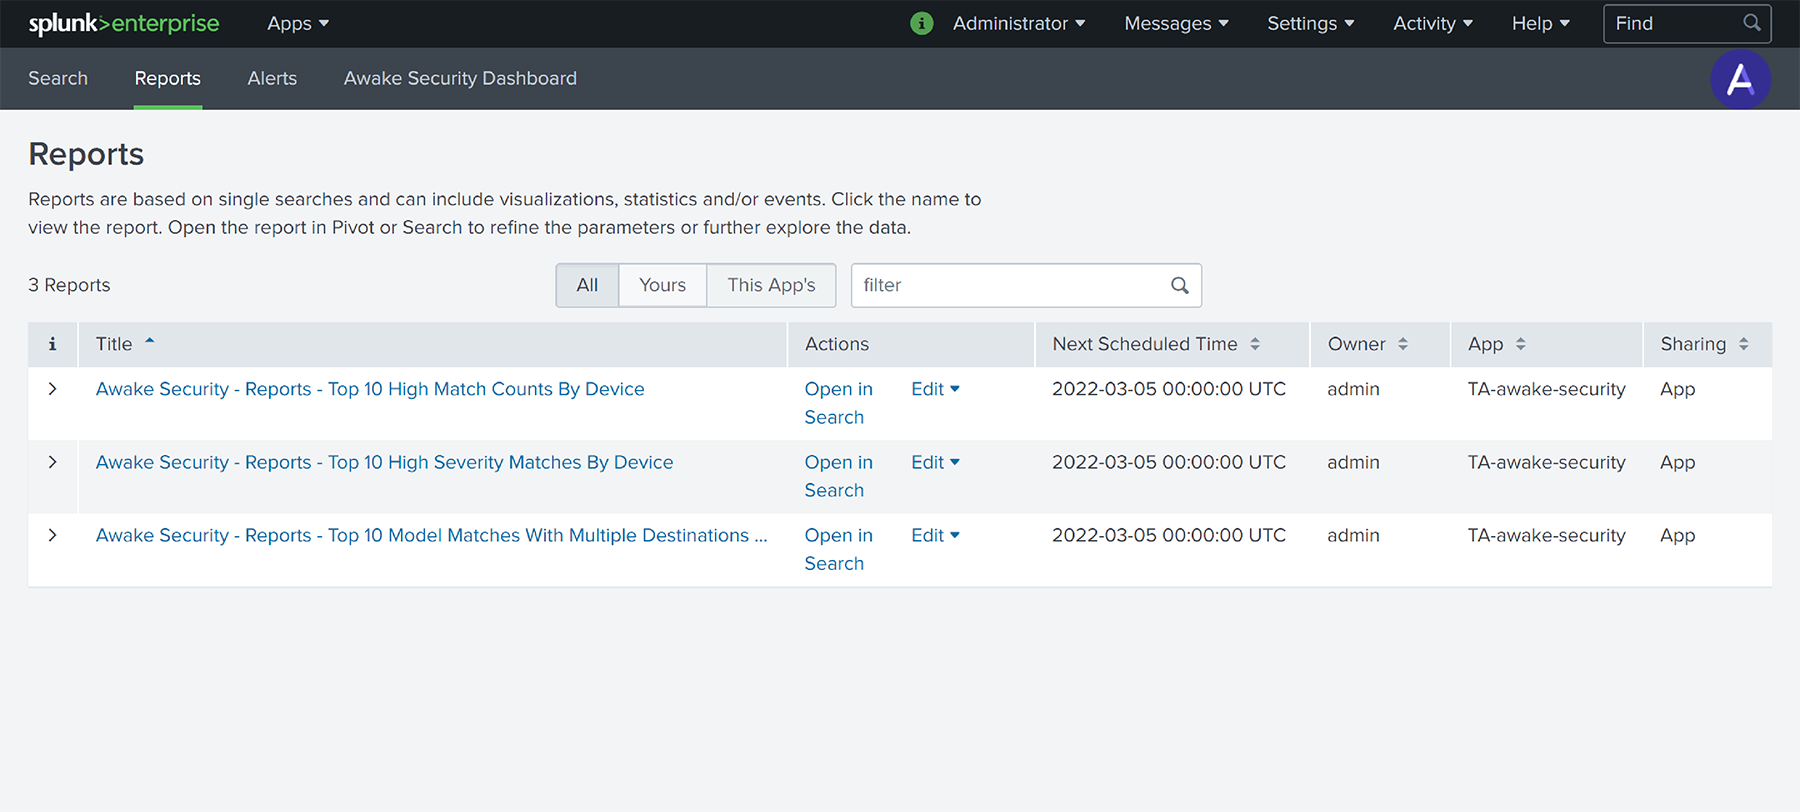
Task: Click scheduled time in High Severity Matches row
Action: (x=1169, y=462)
